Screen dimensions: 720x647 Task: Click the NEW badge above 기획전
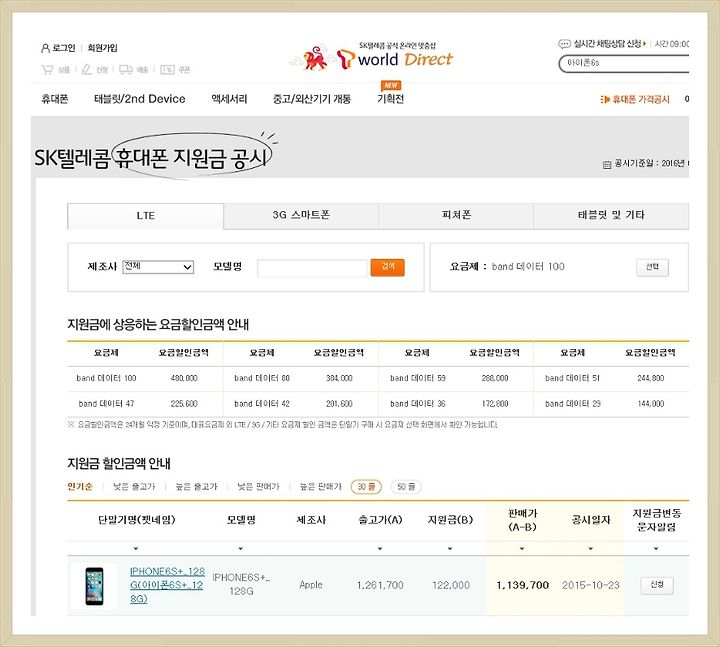(391, 85)
